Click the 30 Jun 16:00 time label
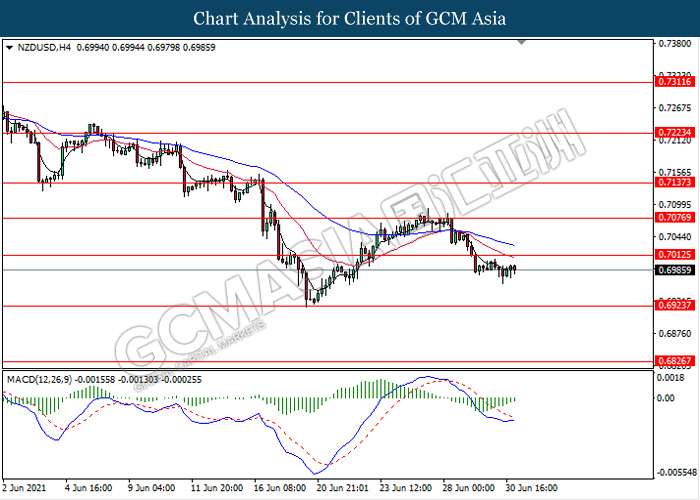This screenshot has height=500, width=700. coord(532,488)
